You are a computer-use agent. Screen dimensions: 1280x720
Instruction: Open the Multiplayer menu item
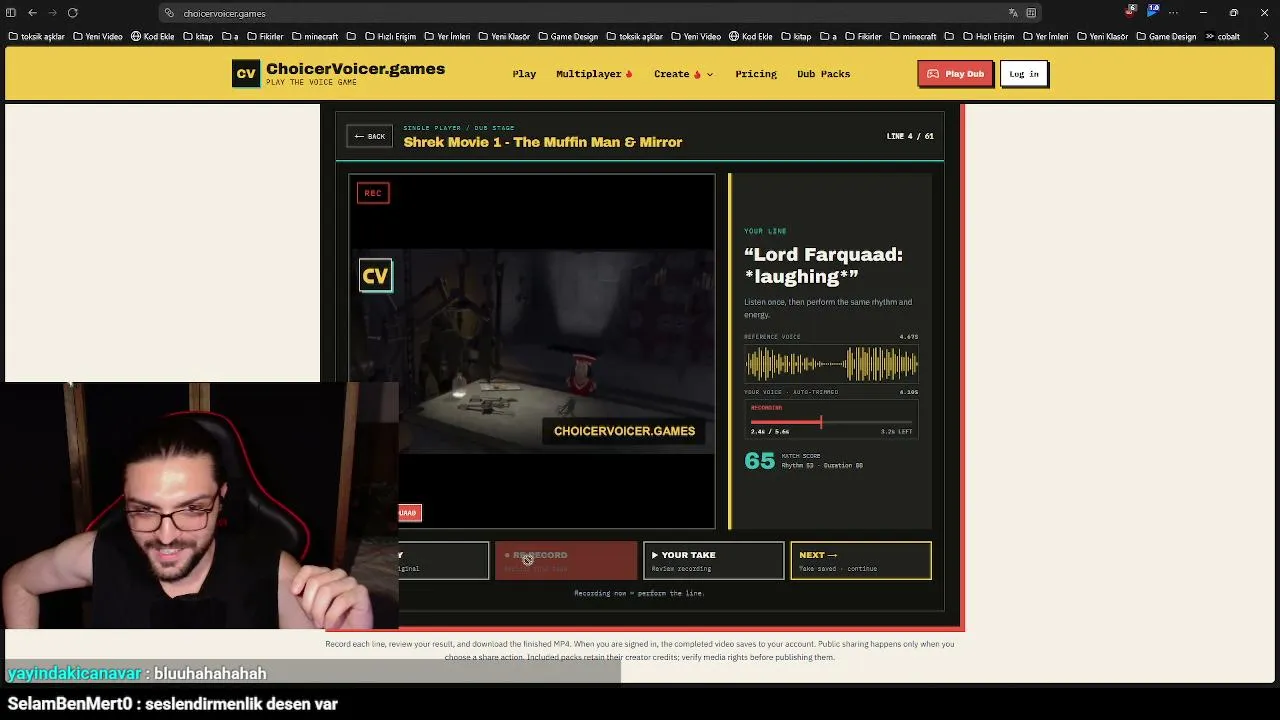594,74
